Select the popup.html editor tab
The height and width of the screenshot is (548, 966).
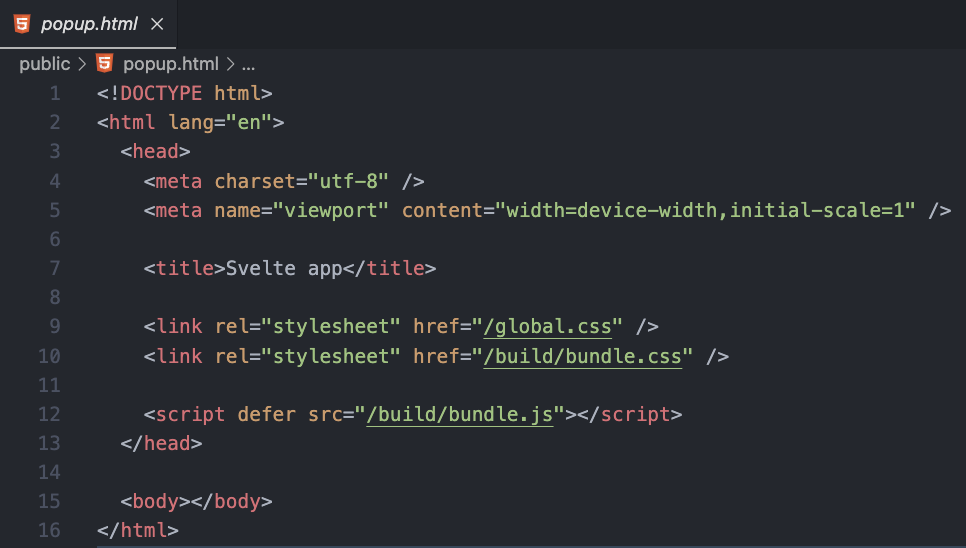coord(88,24)
